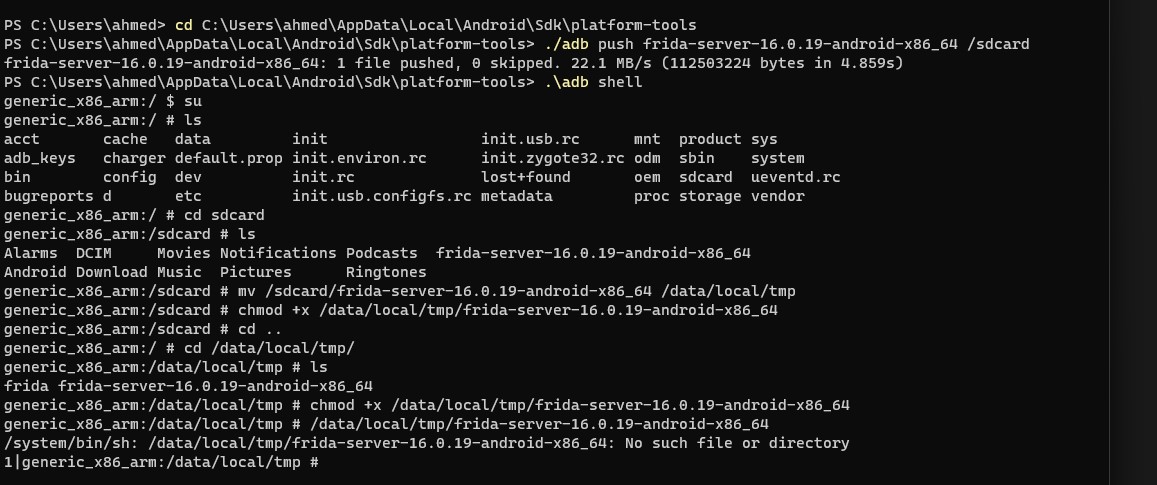Viewport: 1157px width, 485px height.
Task: Click the Ringtones folder name
Action: 385,272
